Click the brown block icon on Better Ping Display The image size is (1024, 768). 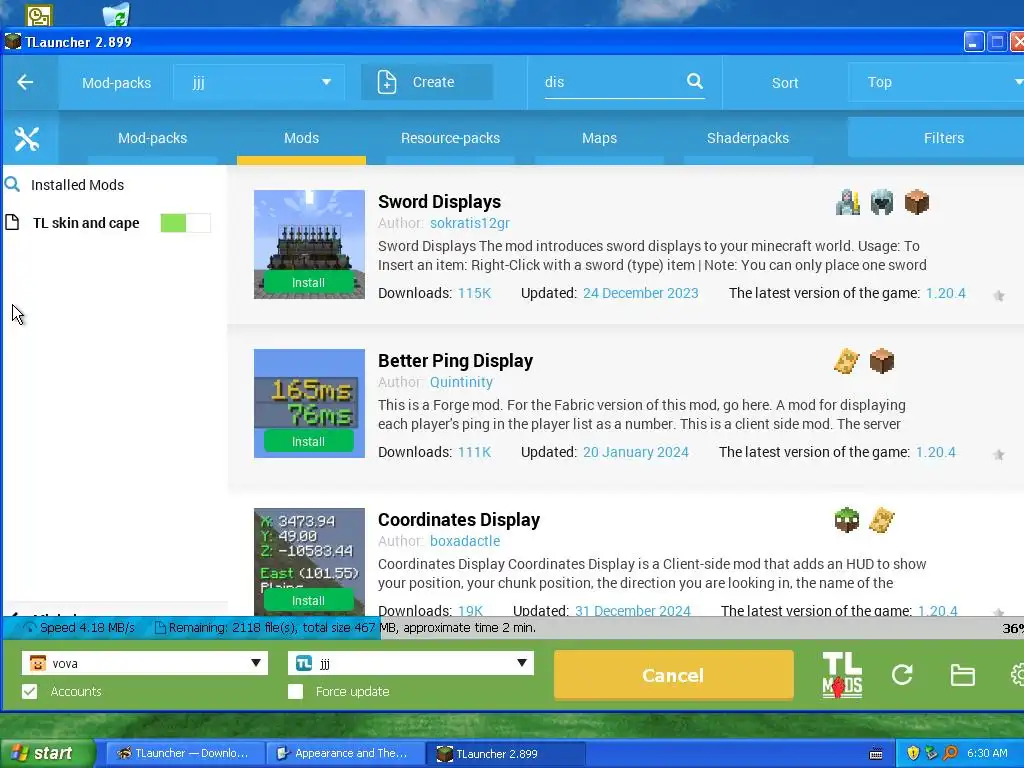[x=882, y=360]
